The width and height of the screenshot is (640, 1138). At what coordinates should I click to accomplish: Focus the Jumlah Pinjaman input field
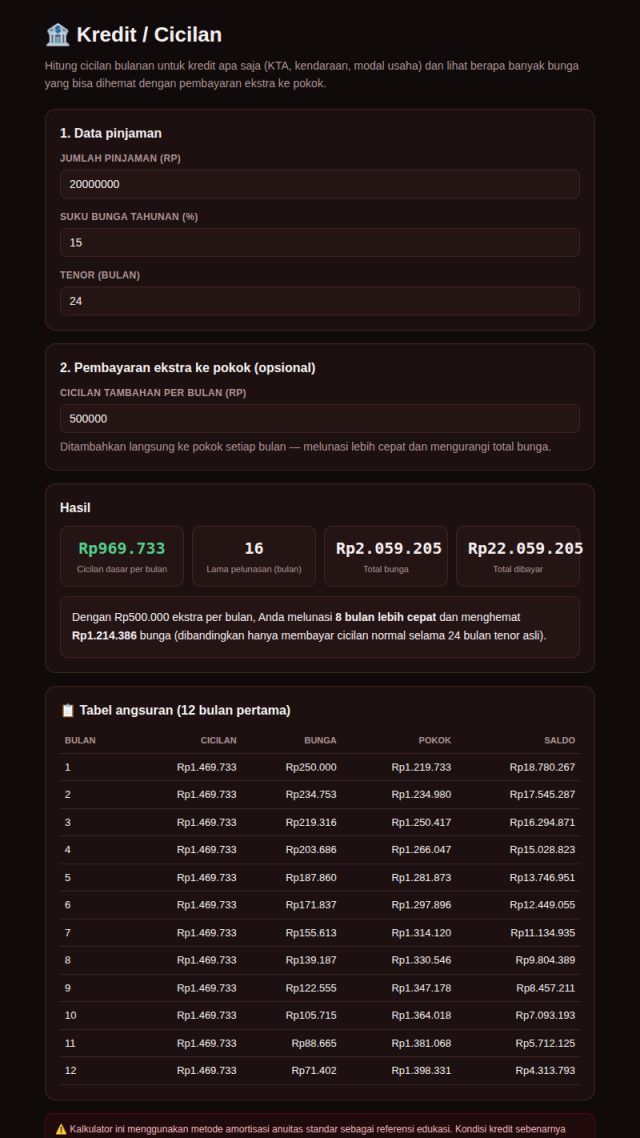click(x=320, y=184)
